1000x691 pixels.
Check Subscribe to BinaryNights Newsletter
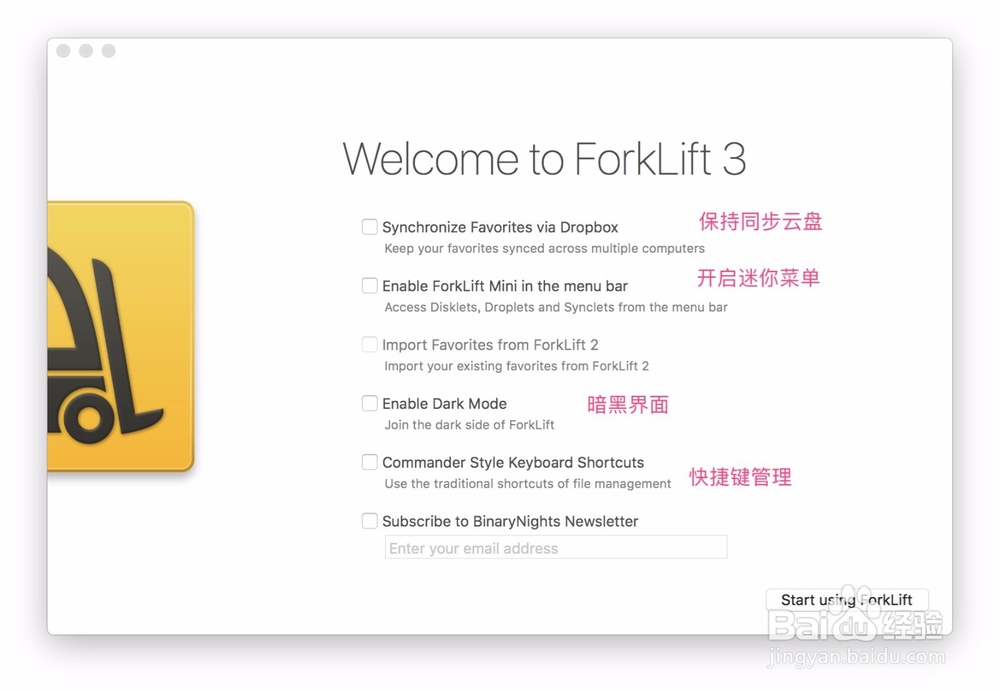pos(369,521)
